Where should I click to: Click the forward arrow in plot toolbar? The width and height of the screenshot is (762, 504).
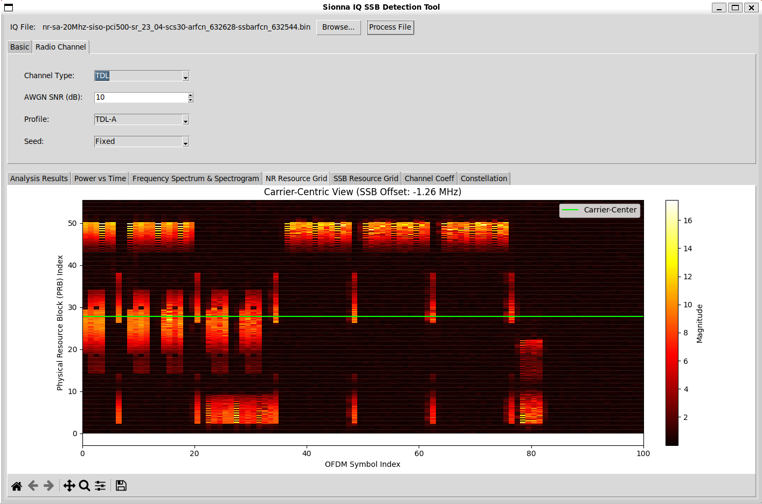point(48,486)
